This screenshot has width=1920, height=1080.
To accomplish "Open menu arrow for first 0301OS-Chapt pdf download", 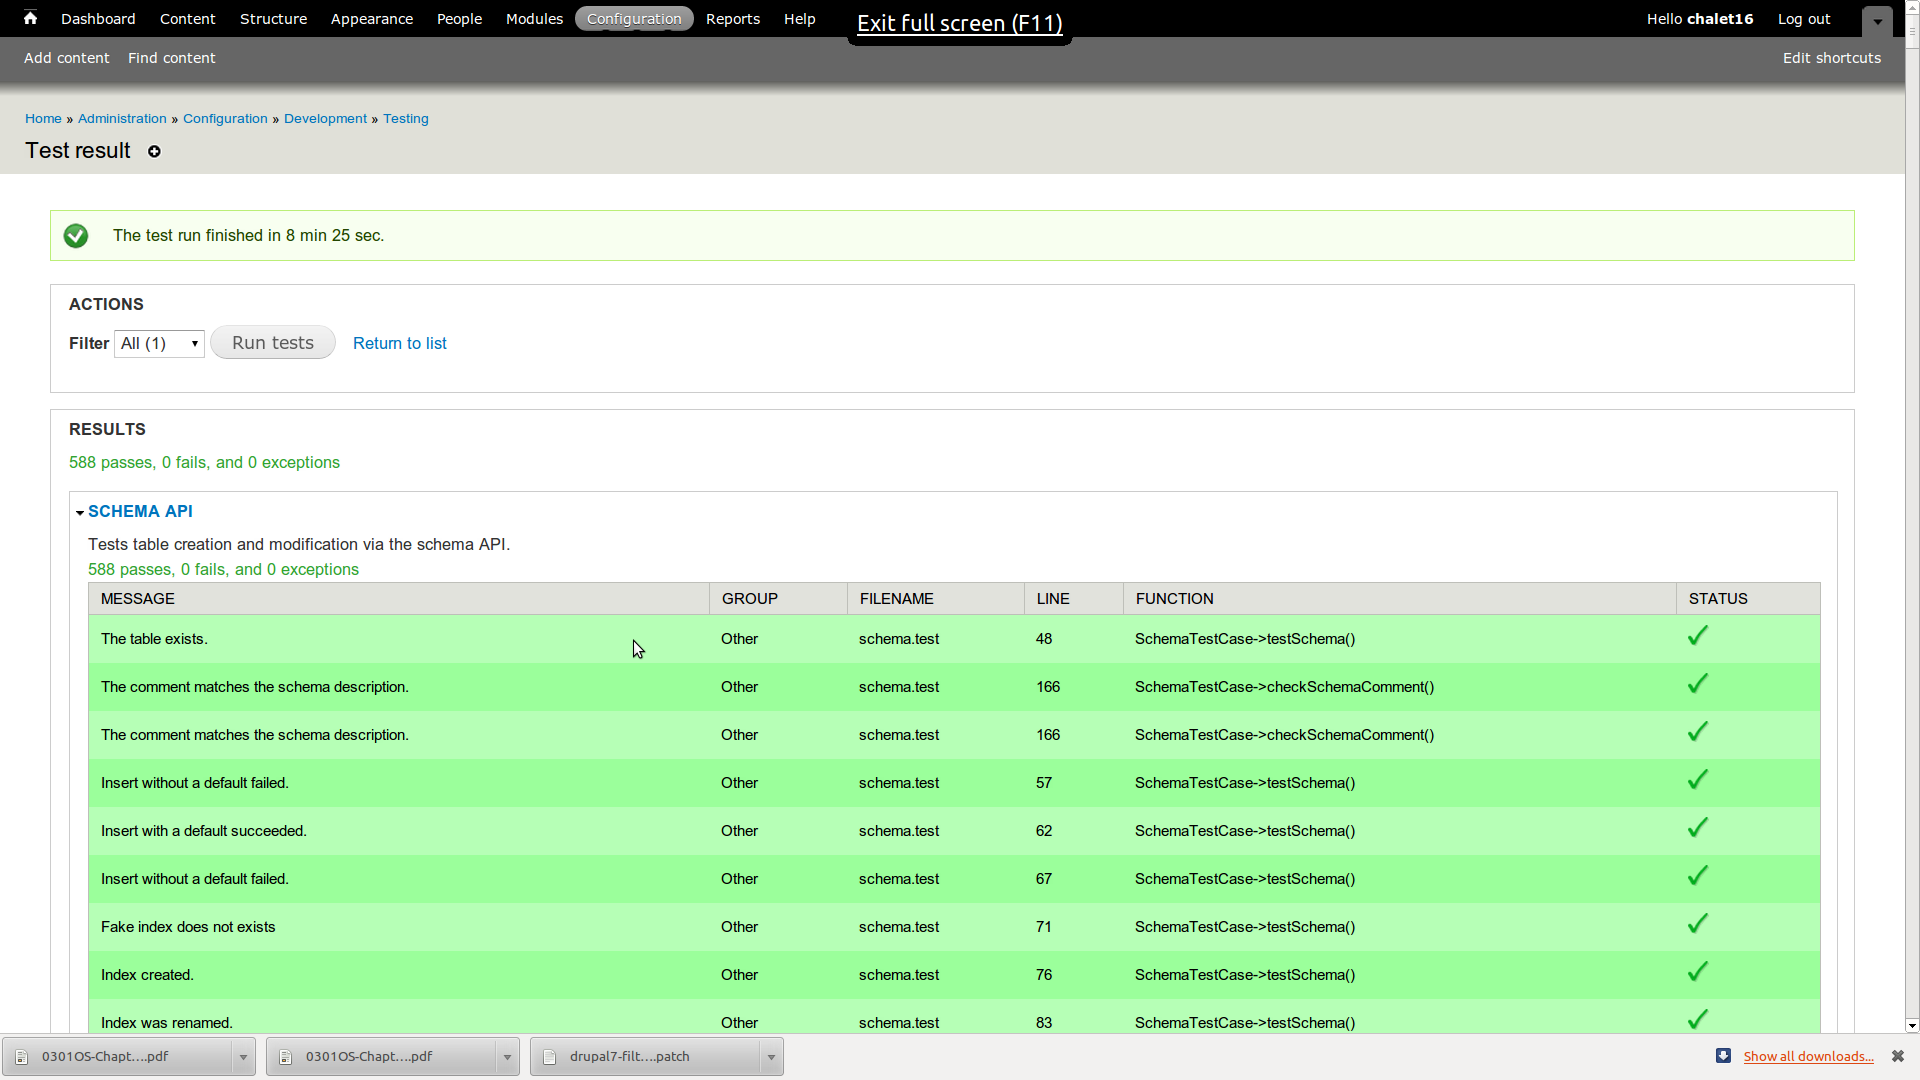I will 242,1057.
